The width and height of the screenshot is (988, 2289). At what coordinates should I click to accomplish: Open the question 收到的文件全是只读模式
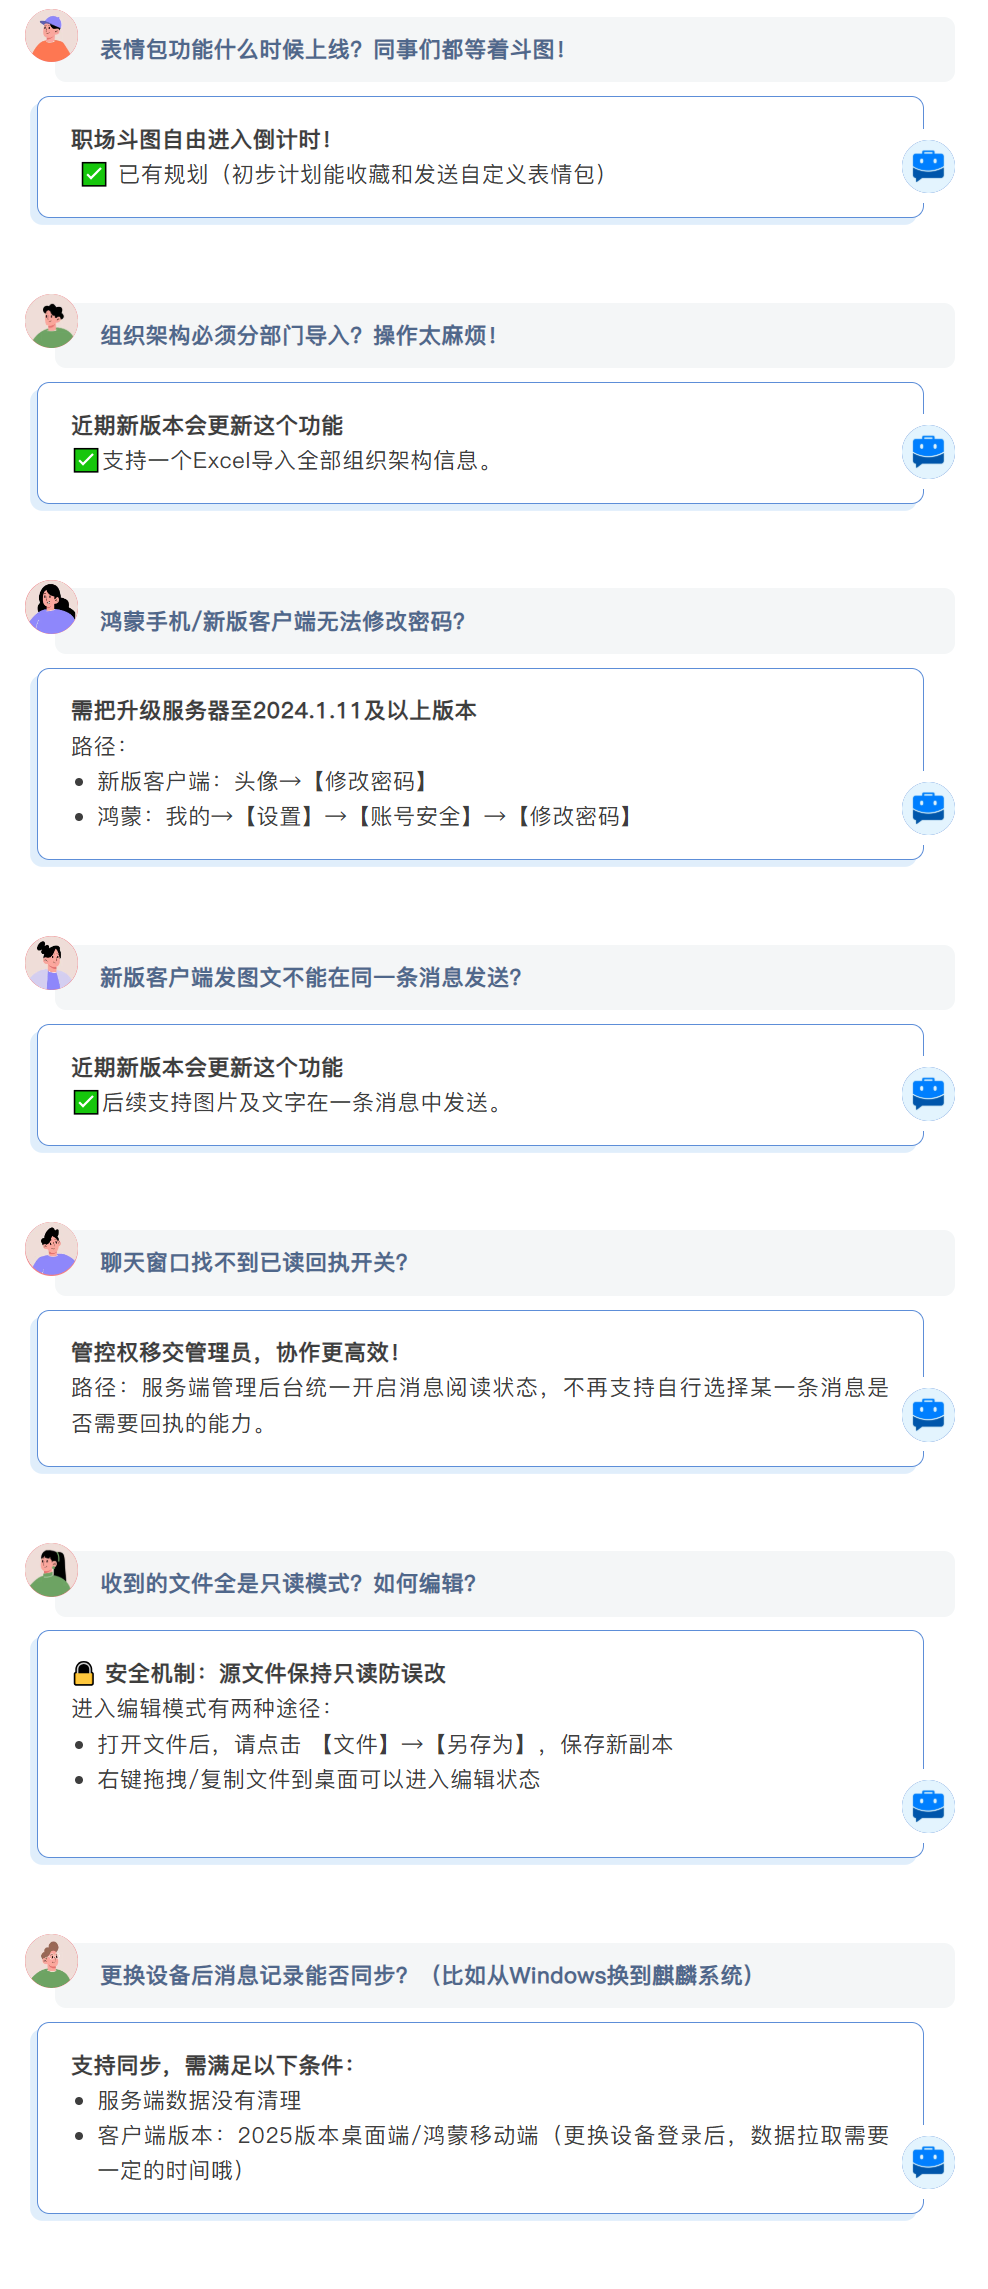click(x=288, y=1583)
